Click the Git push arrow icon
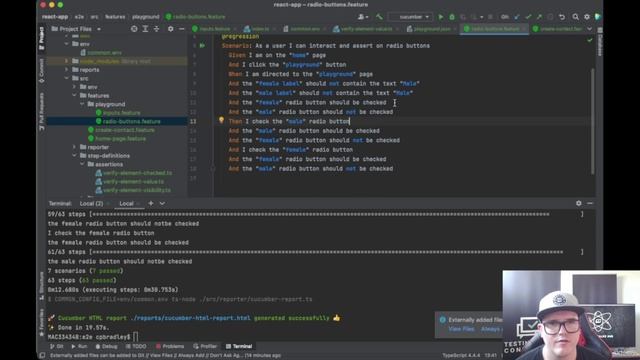 [x=539, y=17]
